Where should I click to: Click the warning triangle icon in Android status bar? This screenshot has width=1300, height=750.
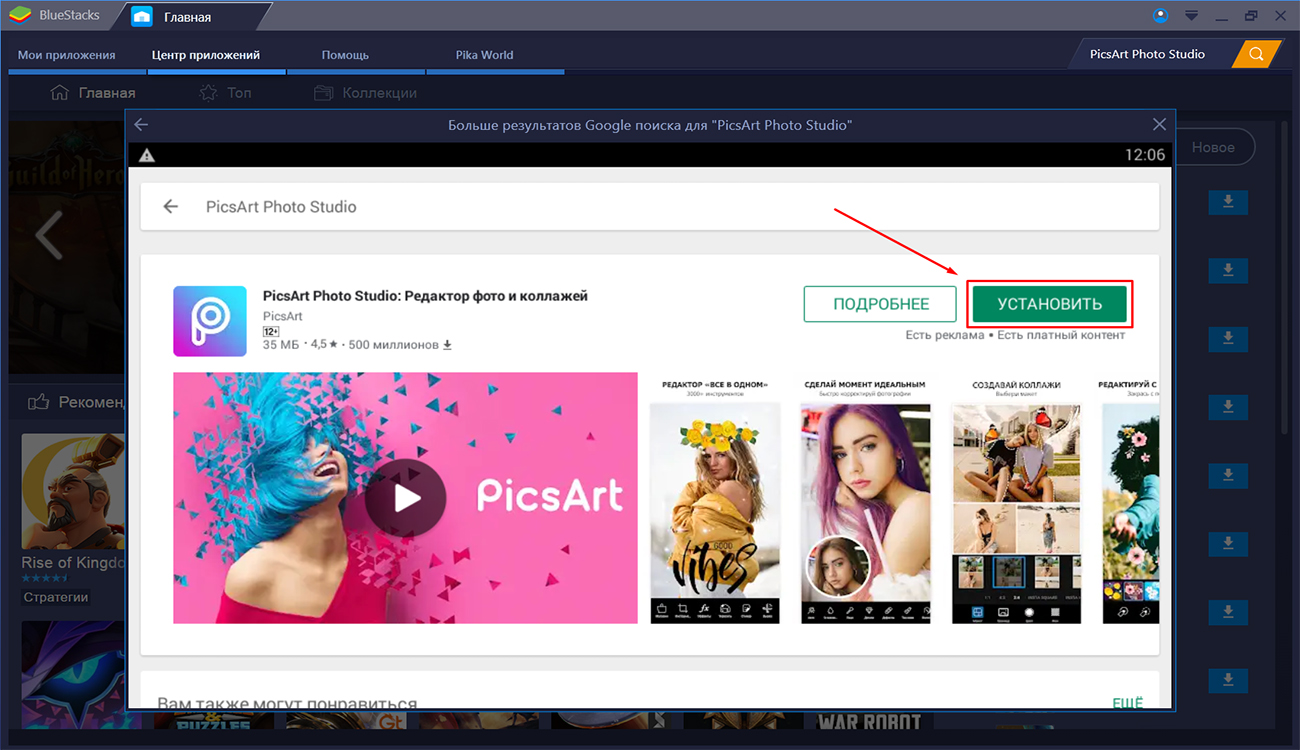click(147, 155)
